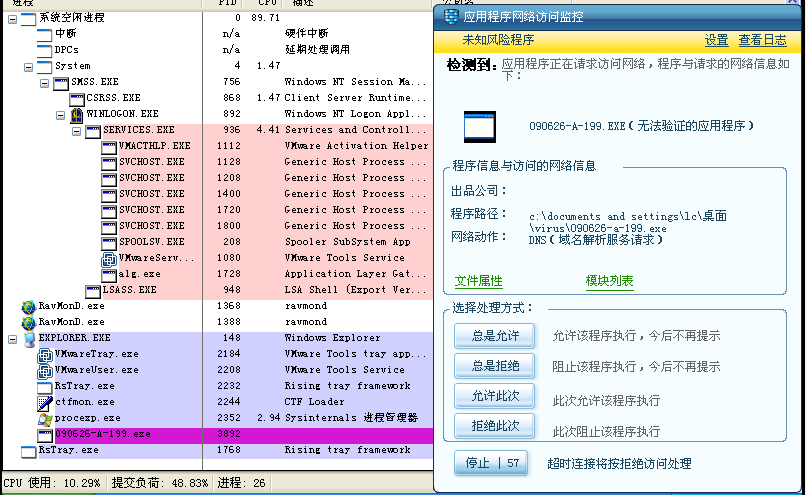Click the CPU value 89.71
Viewport: 807px width, 495px height.
click(x=266, y=17)
